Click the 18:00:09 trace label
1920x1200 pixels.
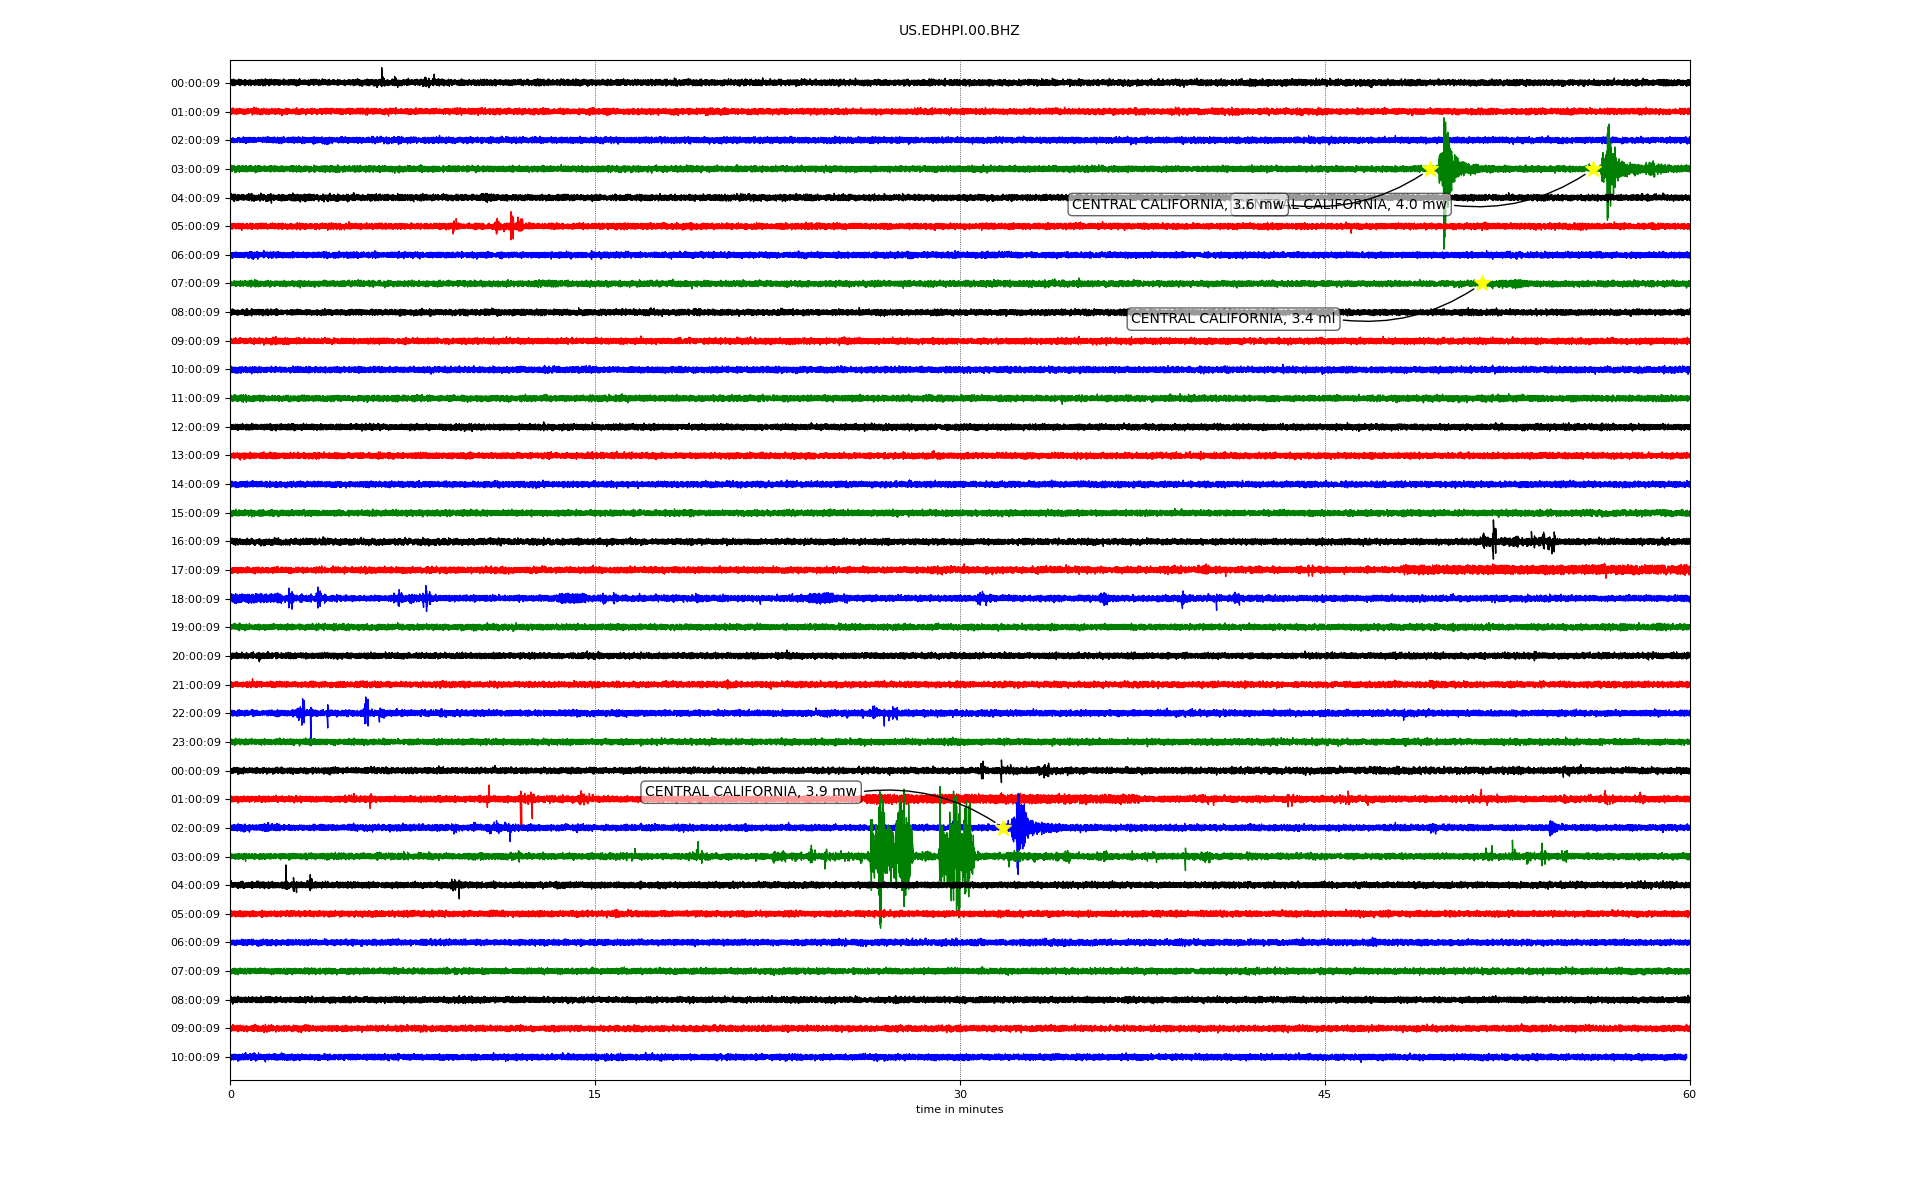(195, 599)
